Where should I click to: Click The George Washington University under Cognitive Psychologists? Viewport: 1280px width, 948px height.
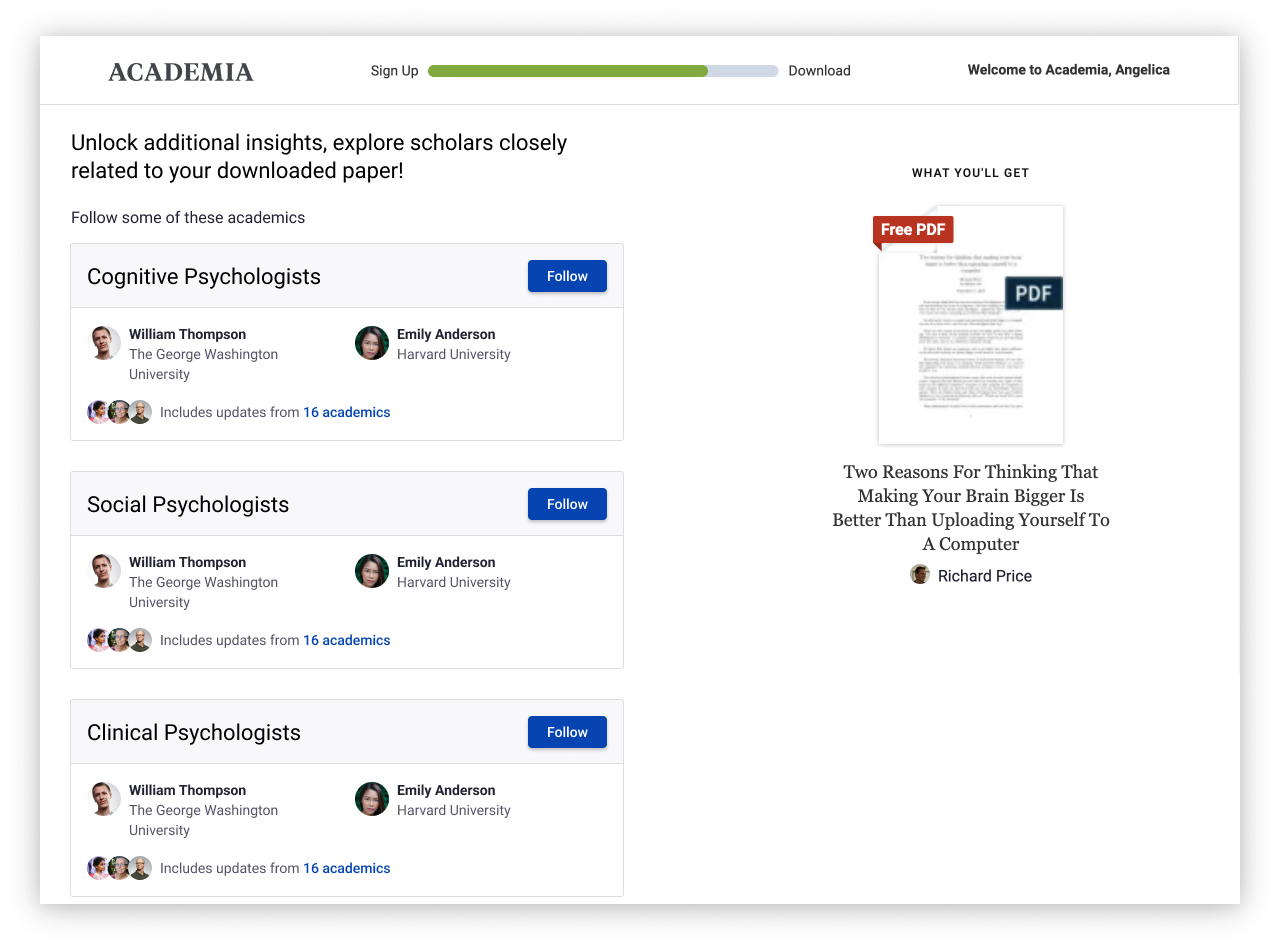point(204,364)
